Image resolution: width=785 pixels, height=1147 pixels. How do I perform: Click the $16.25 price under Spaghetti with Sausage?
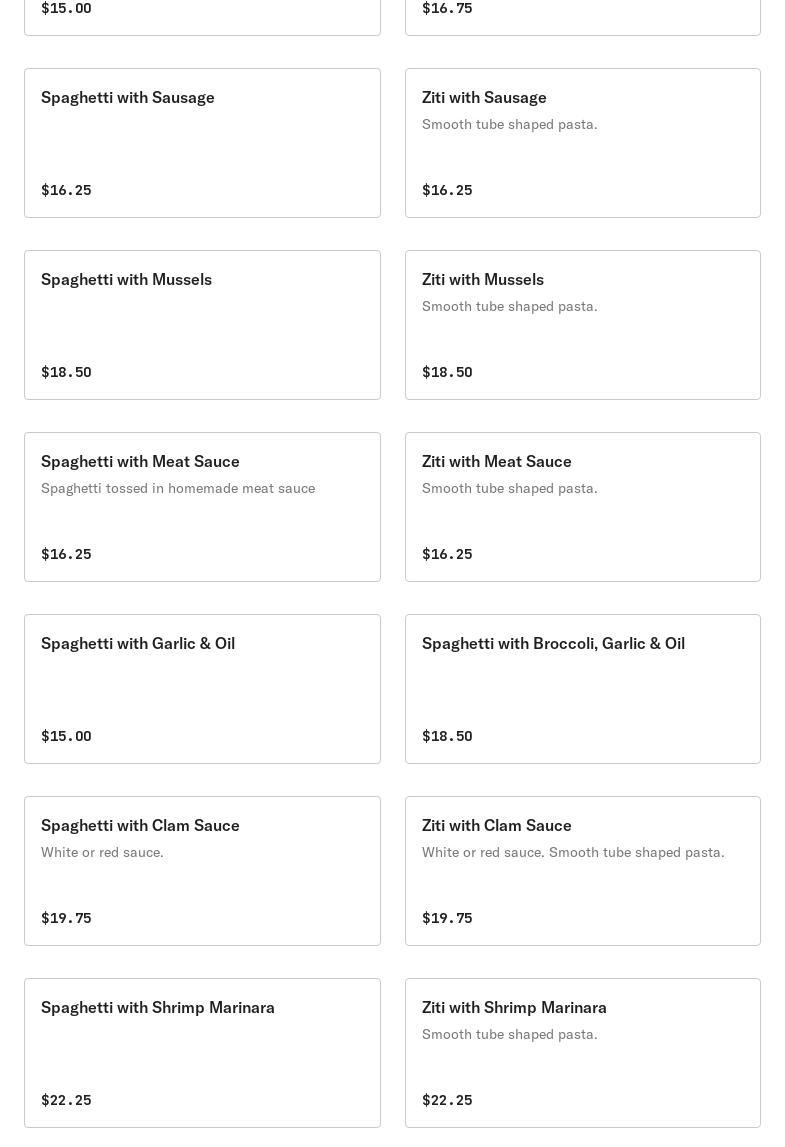(x=66, y=190)
